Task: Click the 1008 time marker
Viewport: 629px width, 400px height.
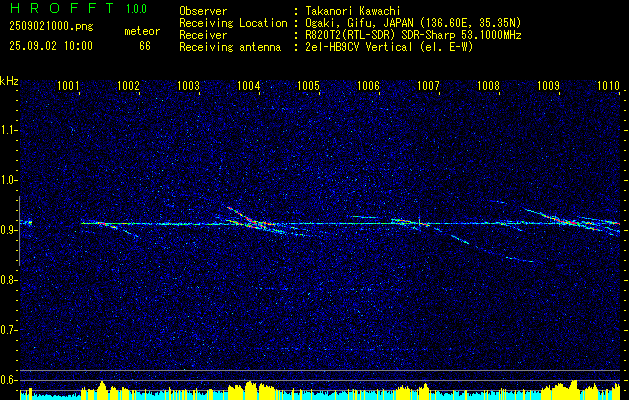Action: coord(489,86)
